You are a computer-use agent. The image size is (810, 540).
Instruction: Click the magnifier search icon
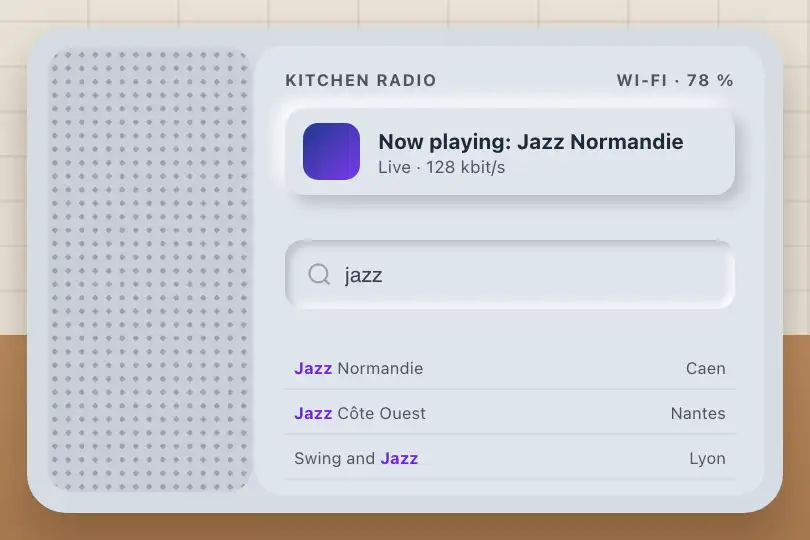pos(319,274)
